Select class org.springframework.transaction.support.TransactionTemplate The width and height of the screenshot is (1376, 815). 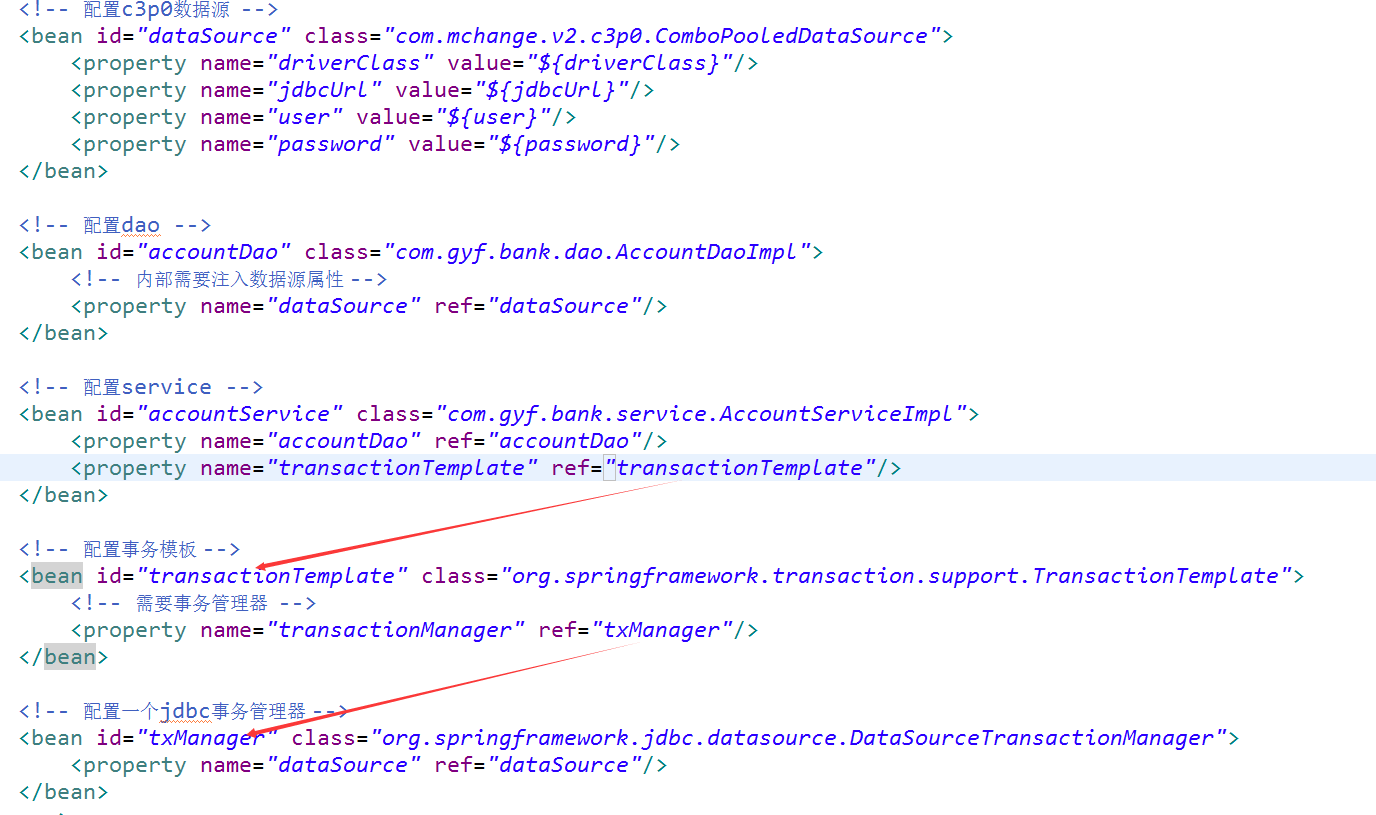pyautogui.click(x=896, y=576)
